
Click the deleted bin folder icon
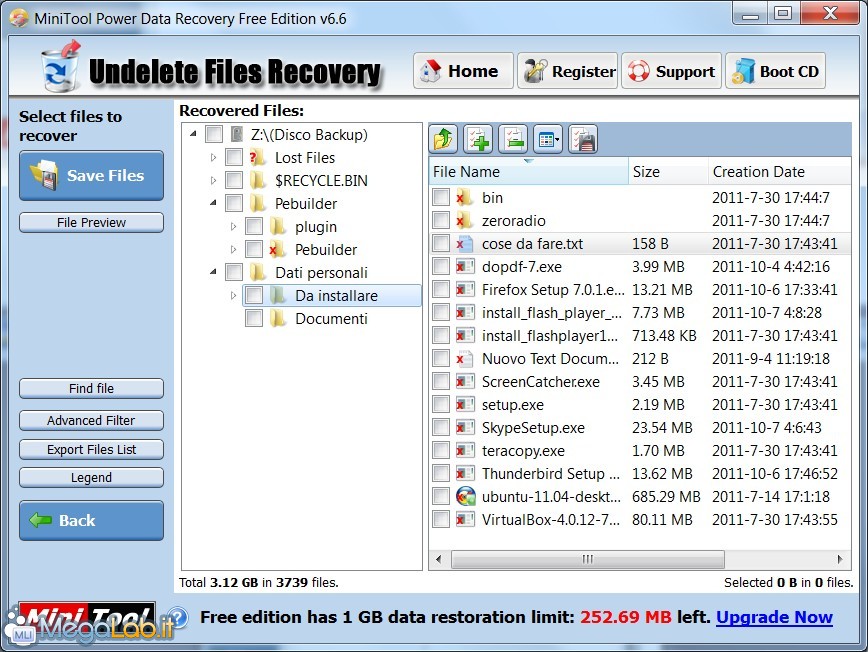pos(464,198)
